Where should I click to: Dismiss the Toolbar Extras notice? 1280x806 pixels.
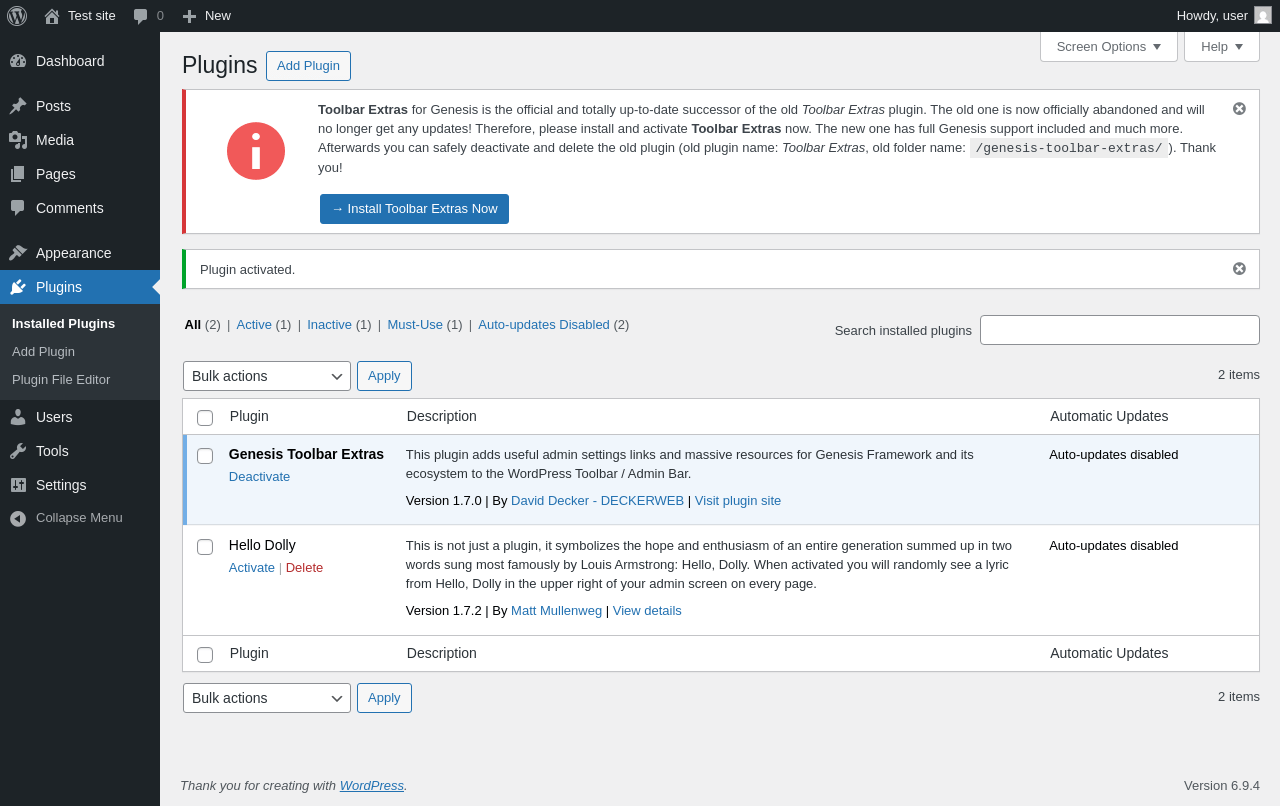(1239, 109)
